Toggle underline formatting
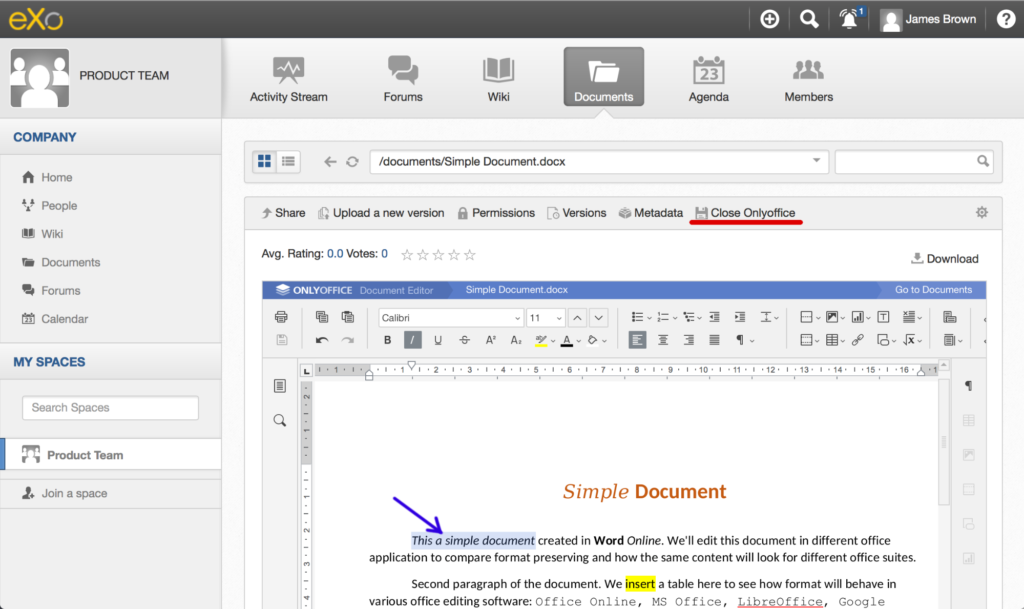The width and height of the screenshot is (1024, 609). coord(438,340)
